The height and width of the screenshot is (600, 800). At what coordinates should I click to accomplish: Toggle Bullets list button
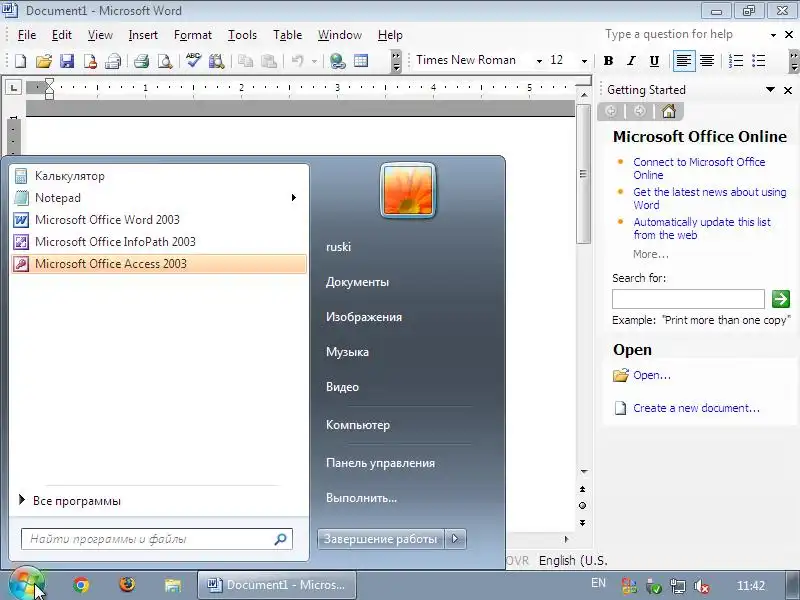[x=759, y=61]
